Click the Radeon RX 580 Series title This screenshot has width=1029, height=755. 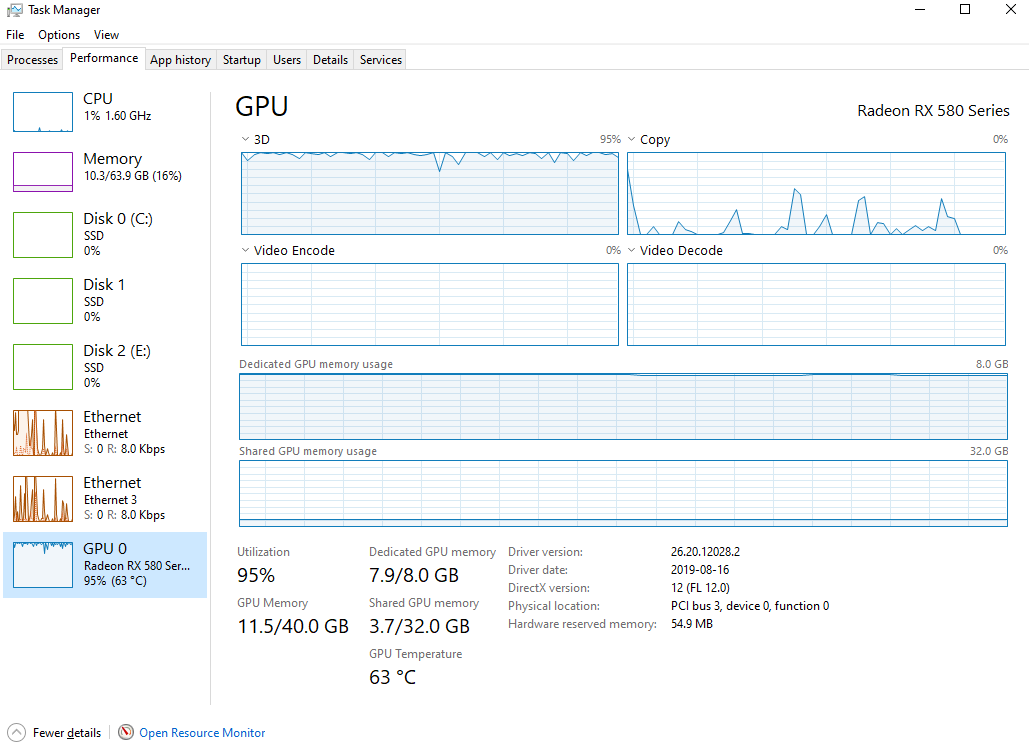click(x=933, y=110)
